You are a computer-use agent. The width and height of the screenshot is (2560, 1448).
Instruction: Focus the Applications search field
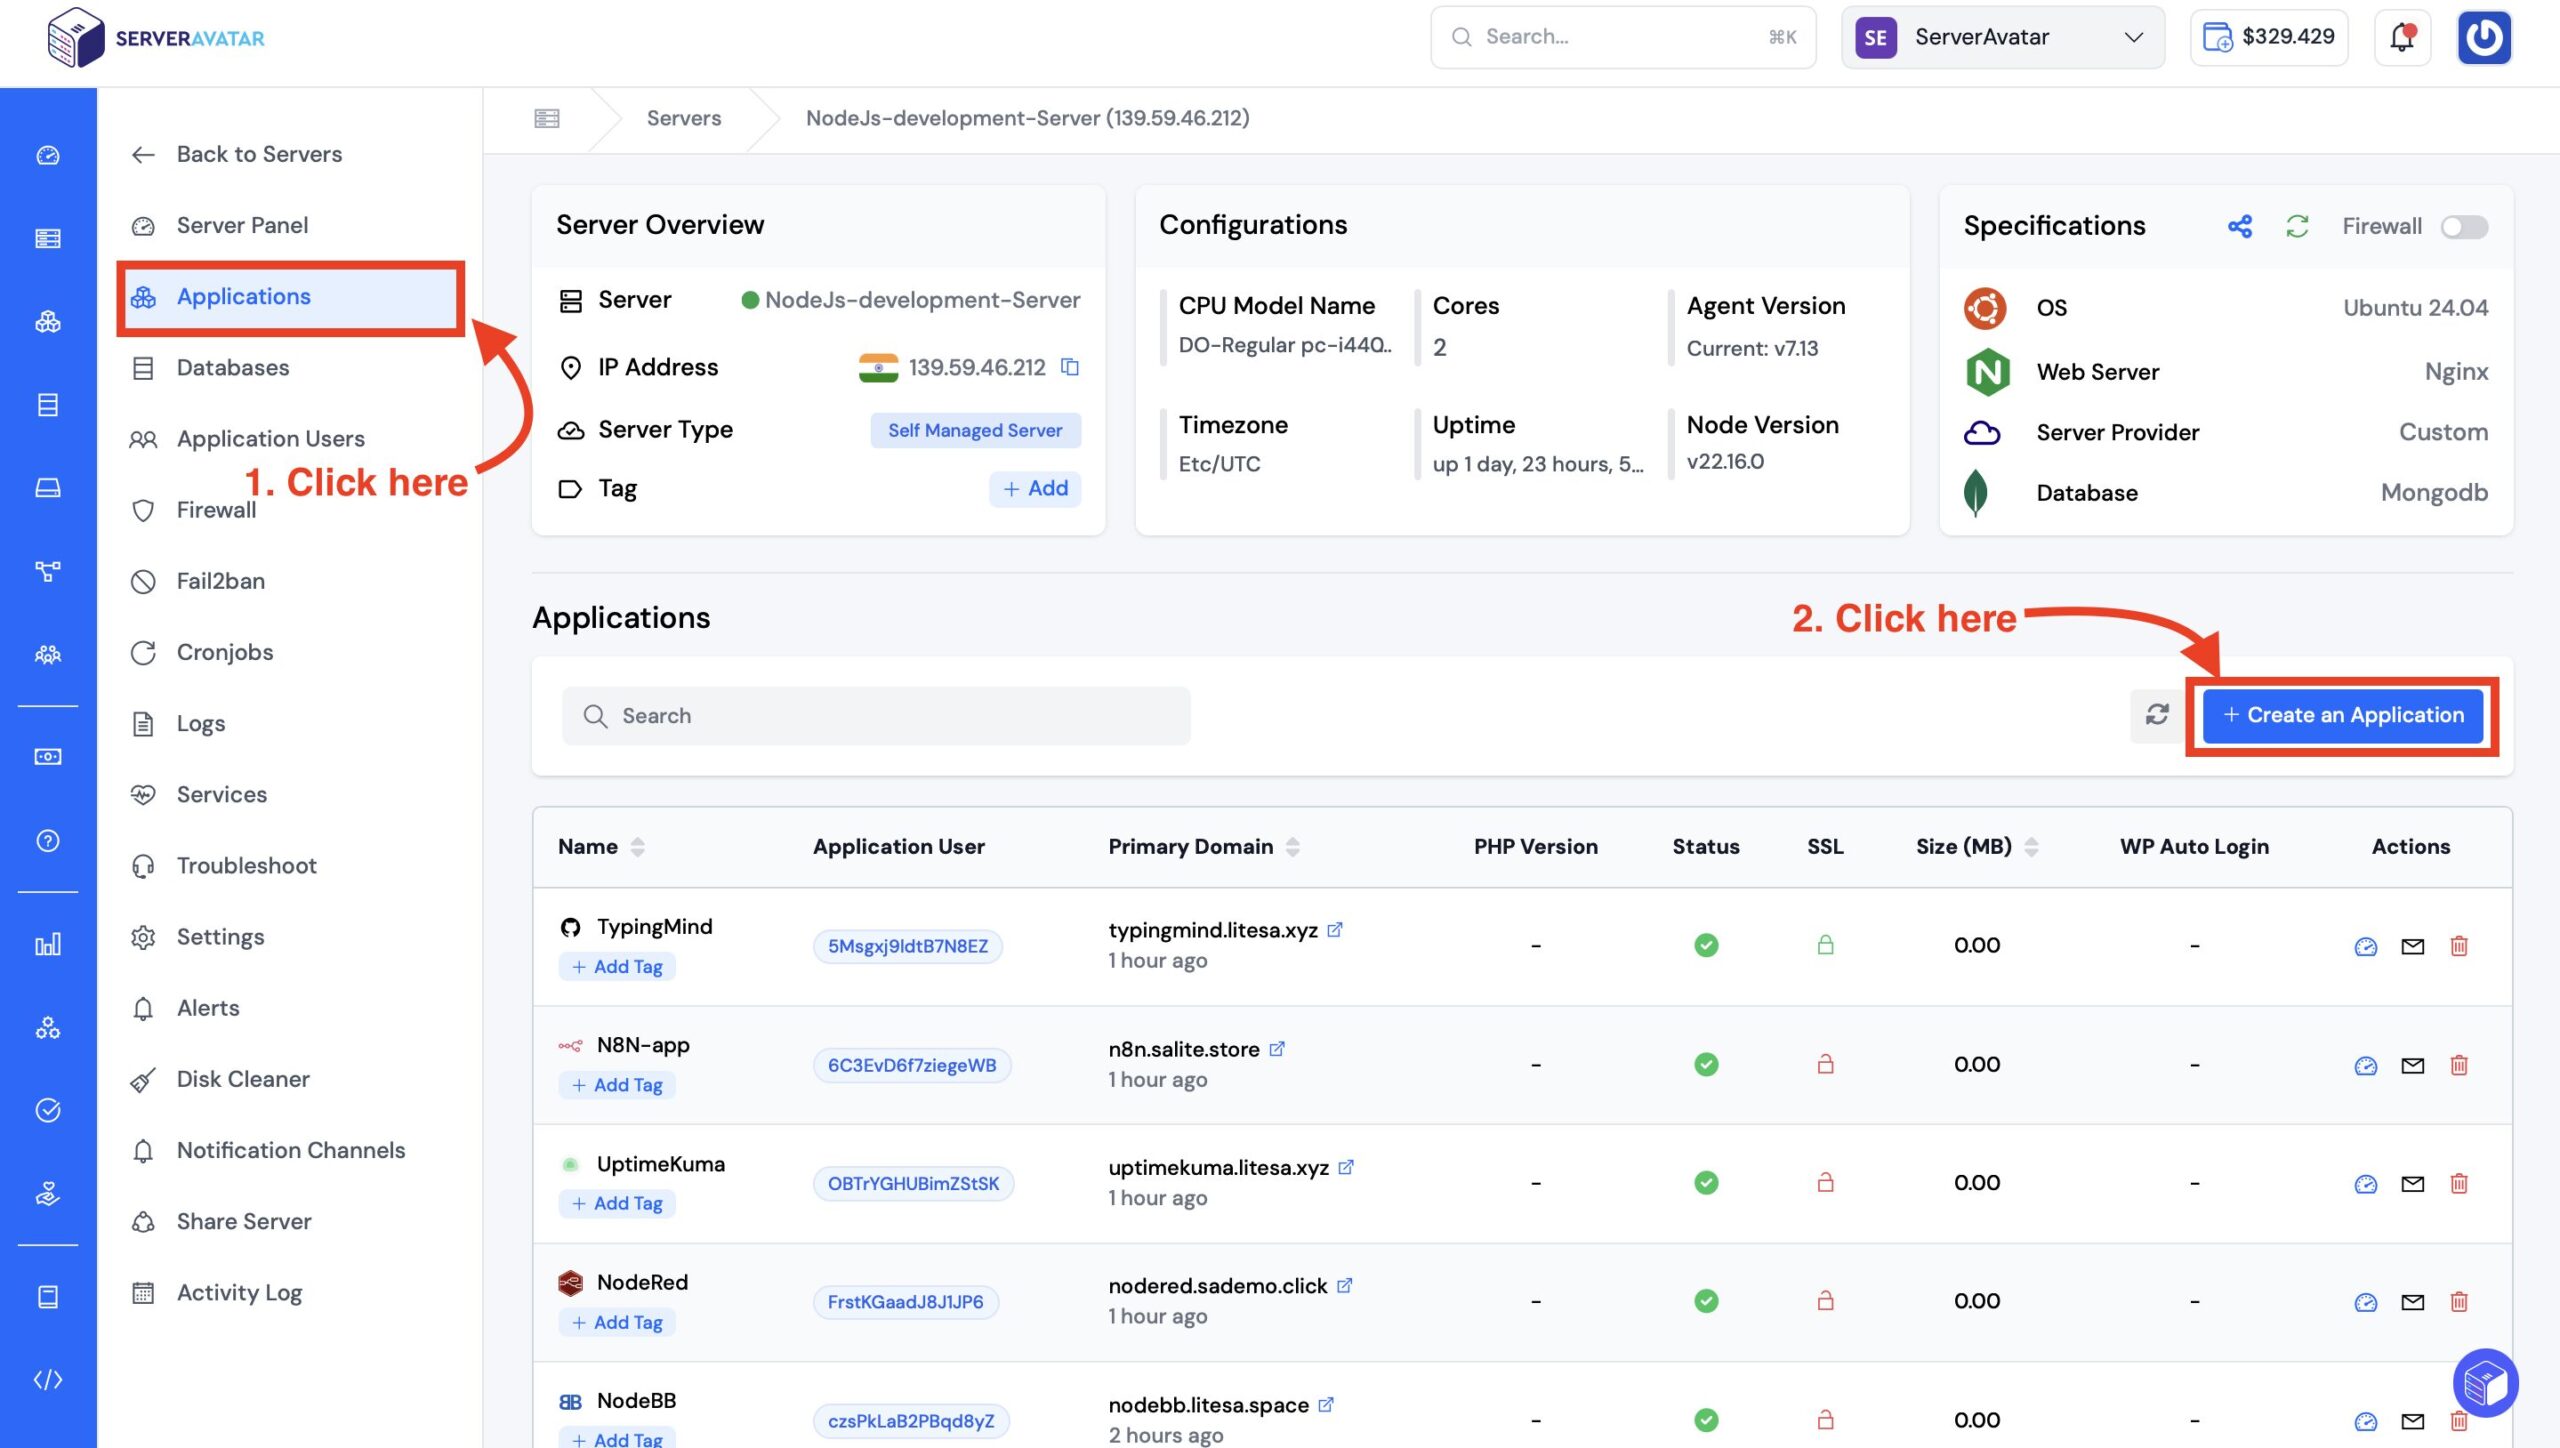pyautogui.click(x=876, y=716)
